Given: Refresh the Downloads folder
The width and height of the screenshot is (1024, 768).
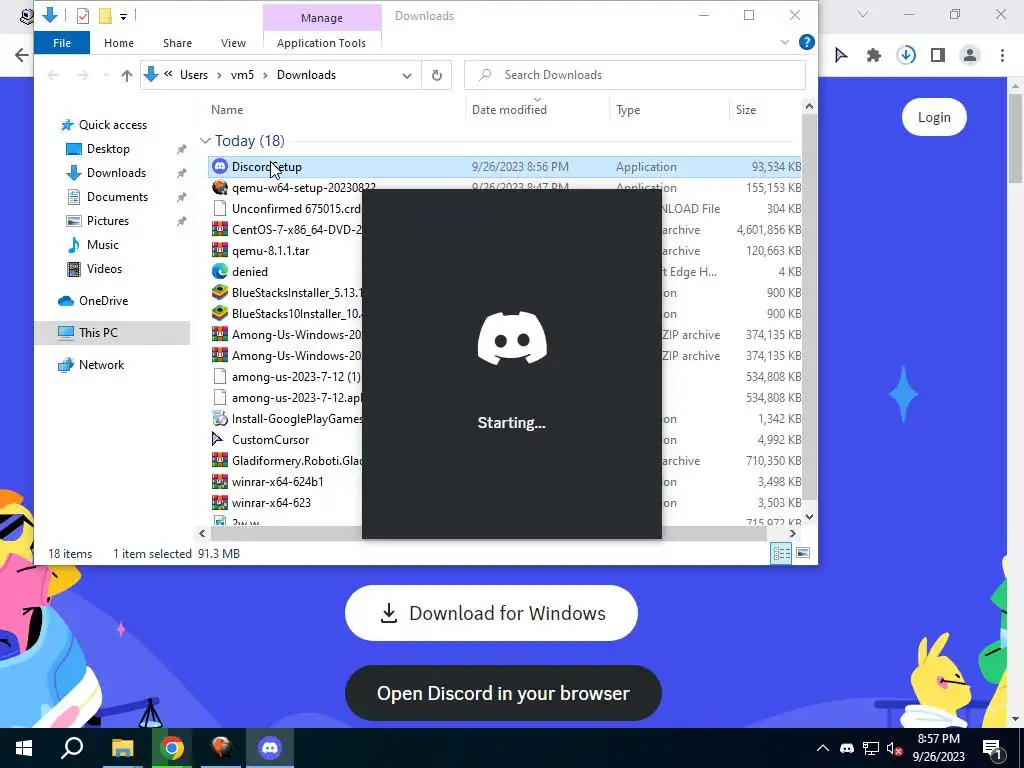Looking at the screenshot, I should pos(437,75).
